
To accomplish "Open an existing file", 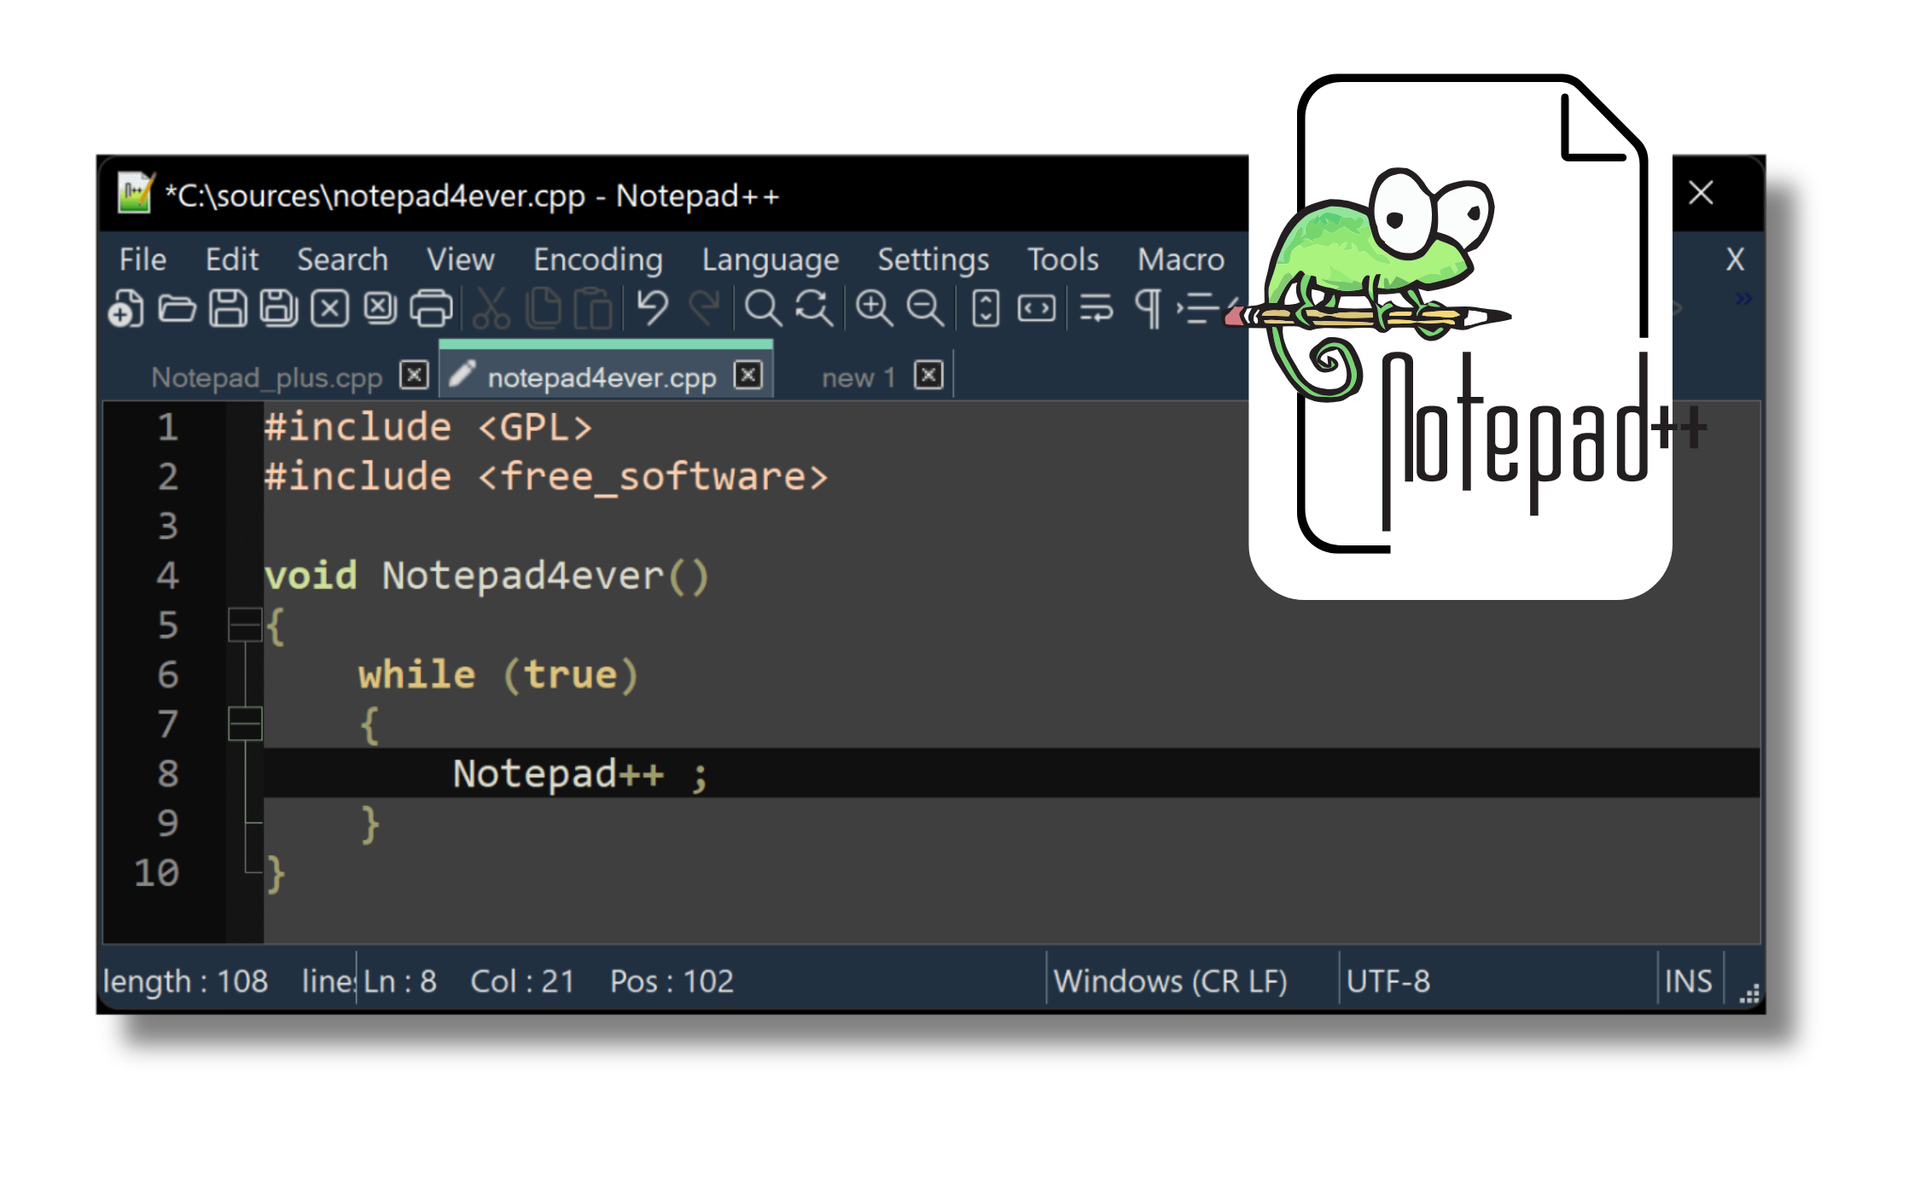I will (178, 308).
